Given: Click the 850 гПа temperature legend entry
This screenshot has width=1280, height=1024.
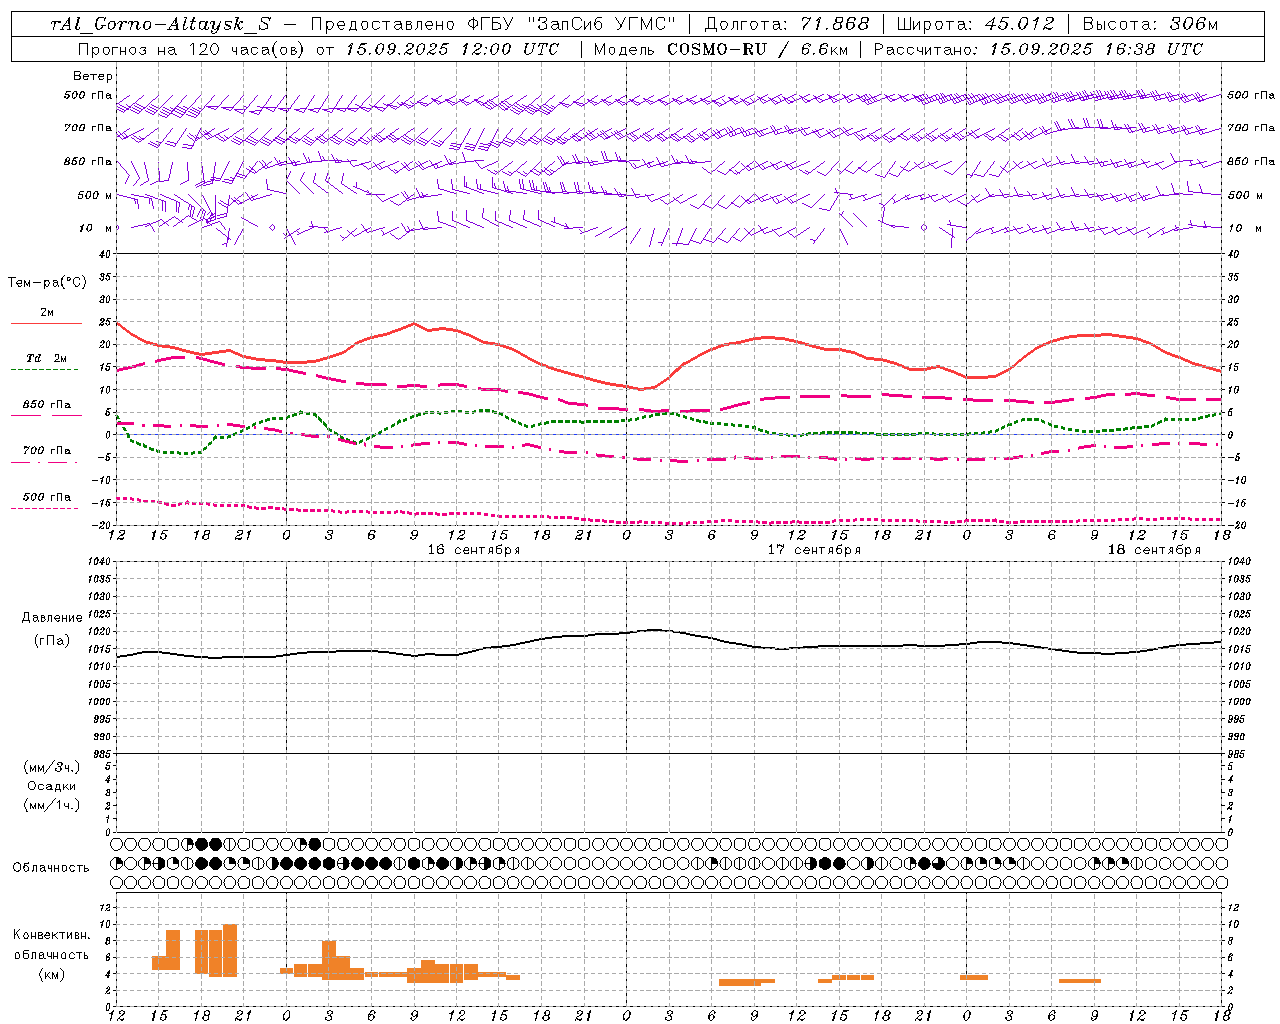Looking at the screenshot, I should tap(47, 405).
